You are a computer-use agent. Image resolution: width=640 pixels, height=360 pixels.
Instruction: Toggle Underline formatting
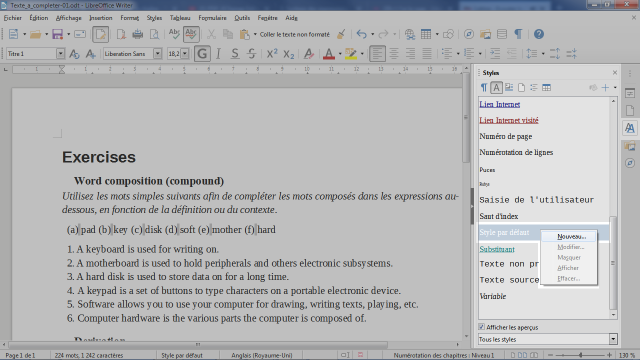(x=235, y=53)
